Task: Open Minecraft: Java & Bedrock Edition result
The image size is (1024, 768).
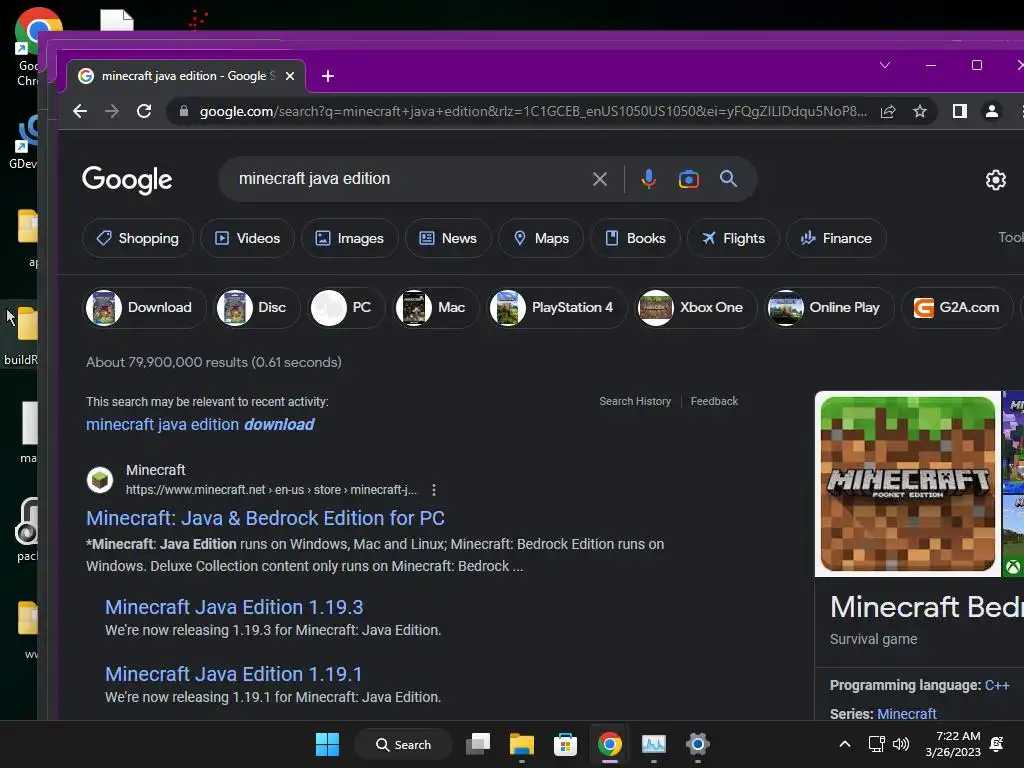Action: [265, 518]
